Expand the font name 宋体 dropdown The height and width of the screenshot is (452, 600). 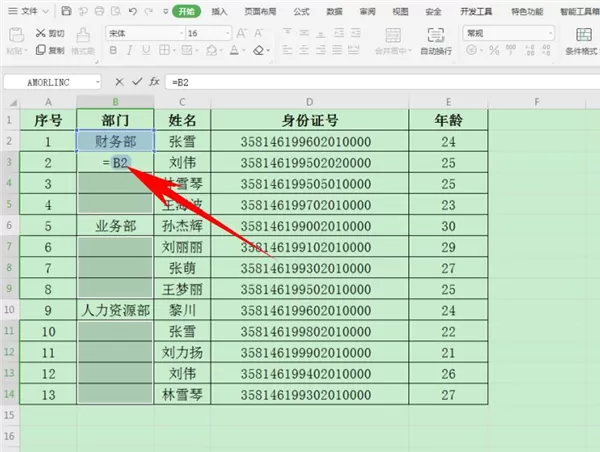pos(181,33)
